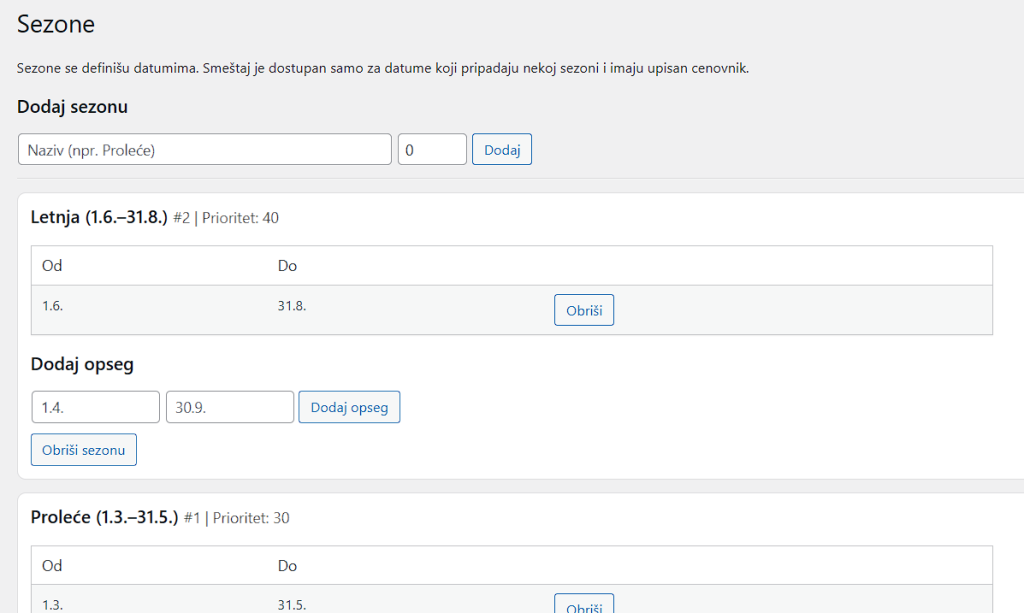Delete the 1.6.–31.8. range with Obriši

(583, 310)
